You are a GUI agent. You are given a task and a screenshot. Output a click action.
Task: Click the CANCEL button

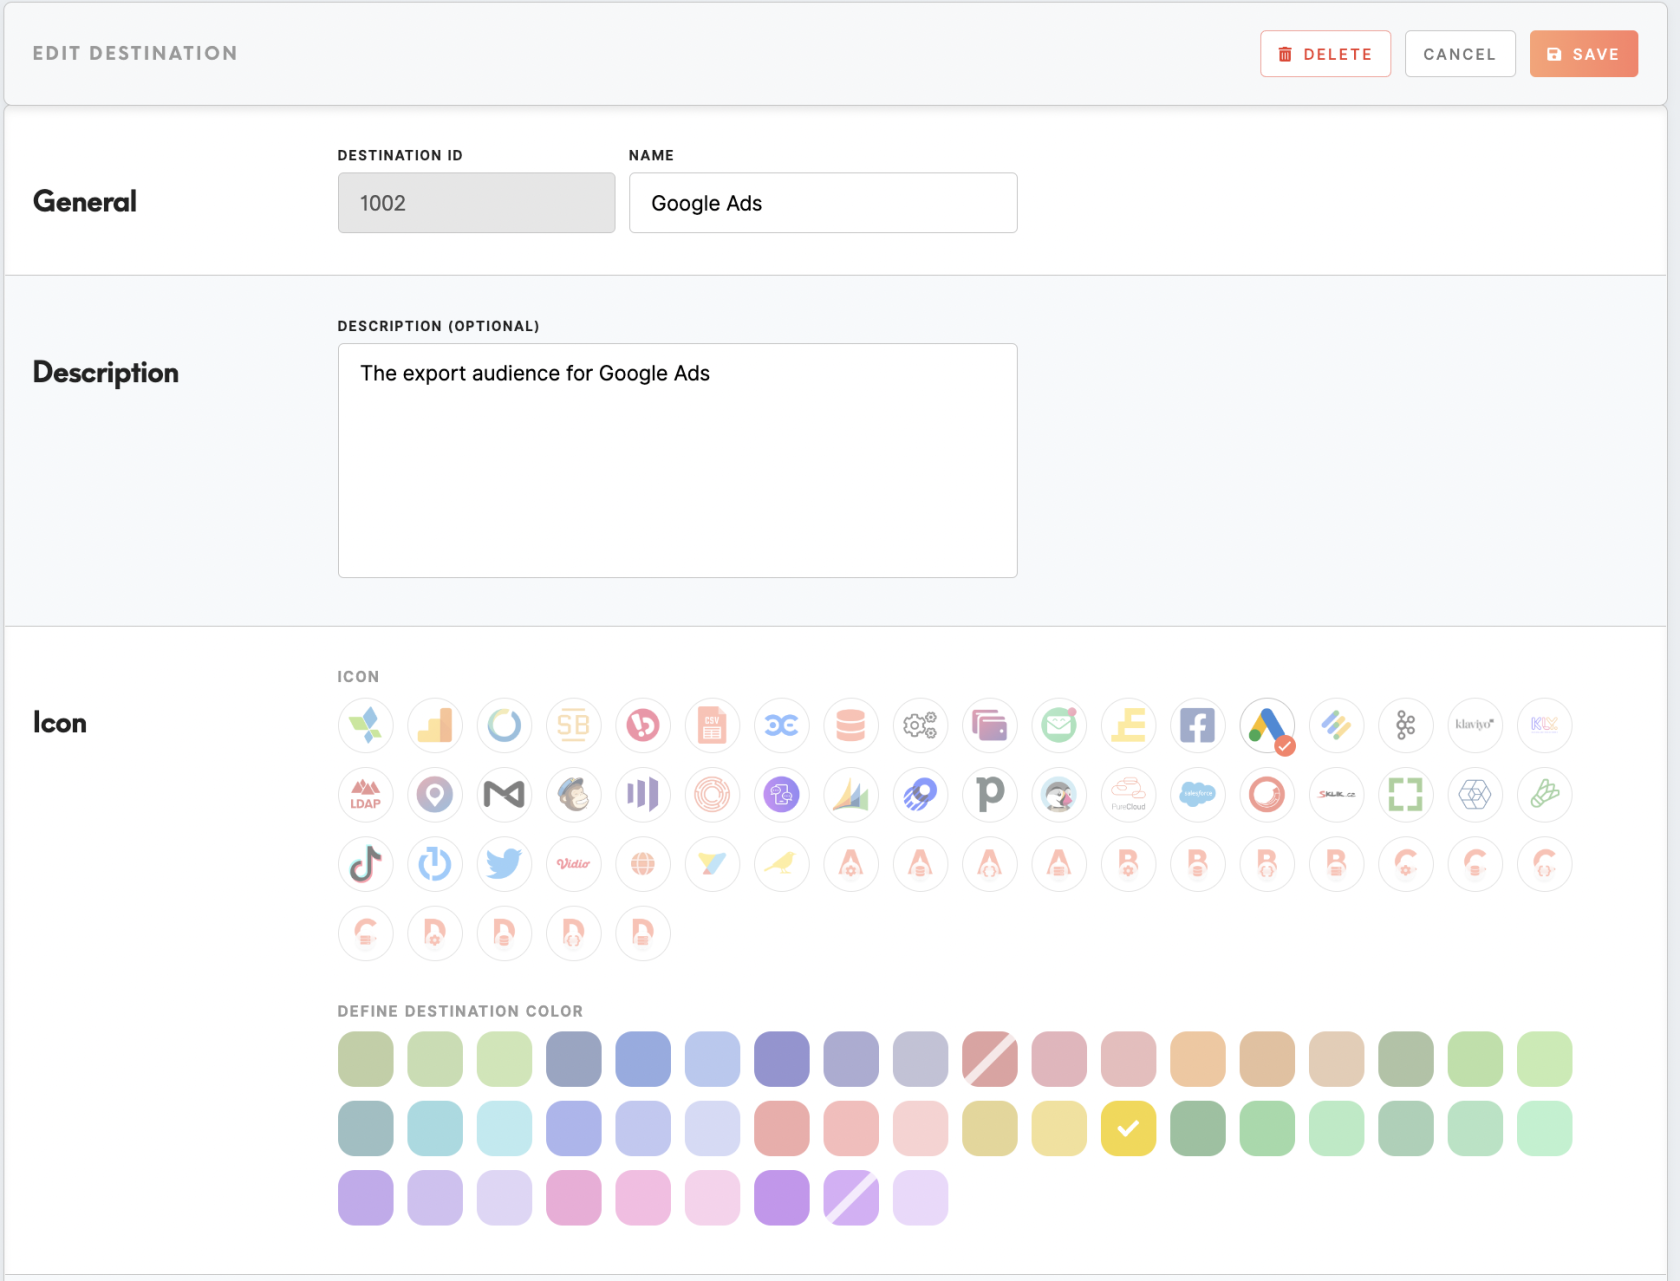click(x=1460, y=54)
